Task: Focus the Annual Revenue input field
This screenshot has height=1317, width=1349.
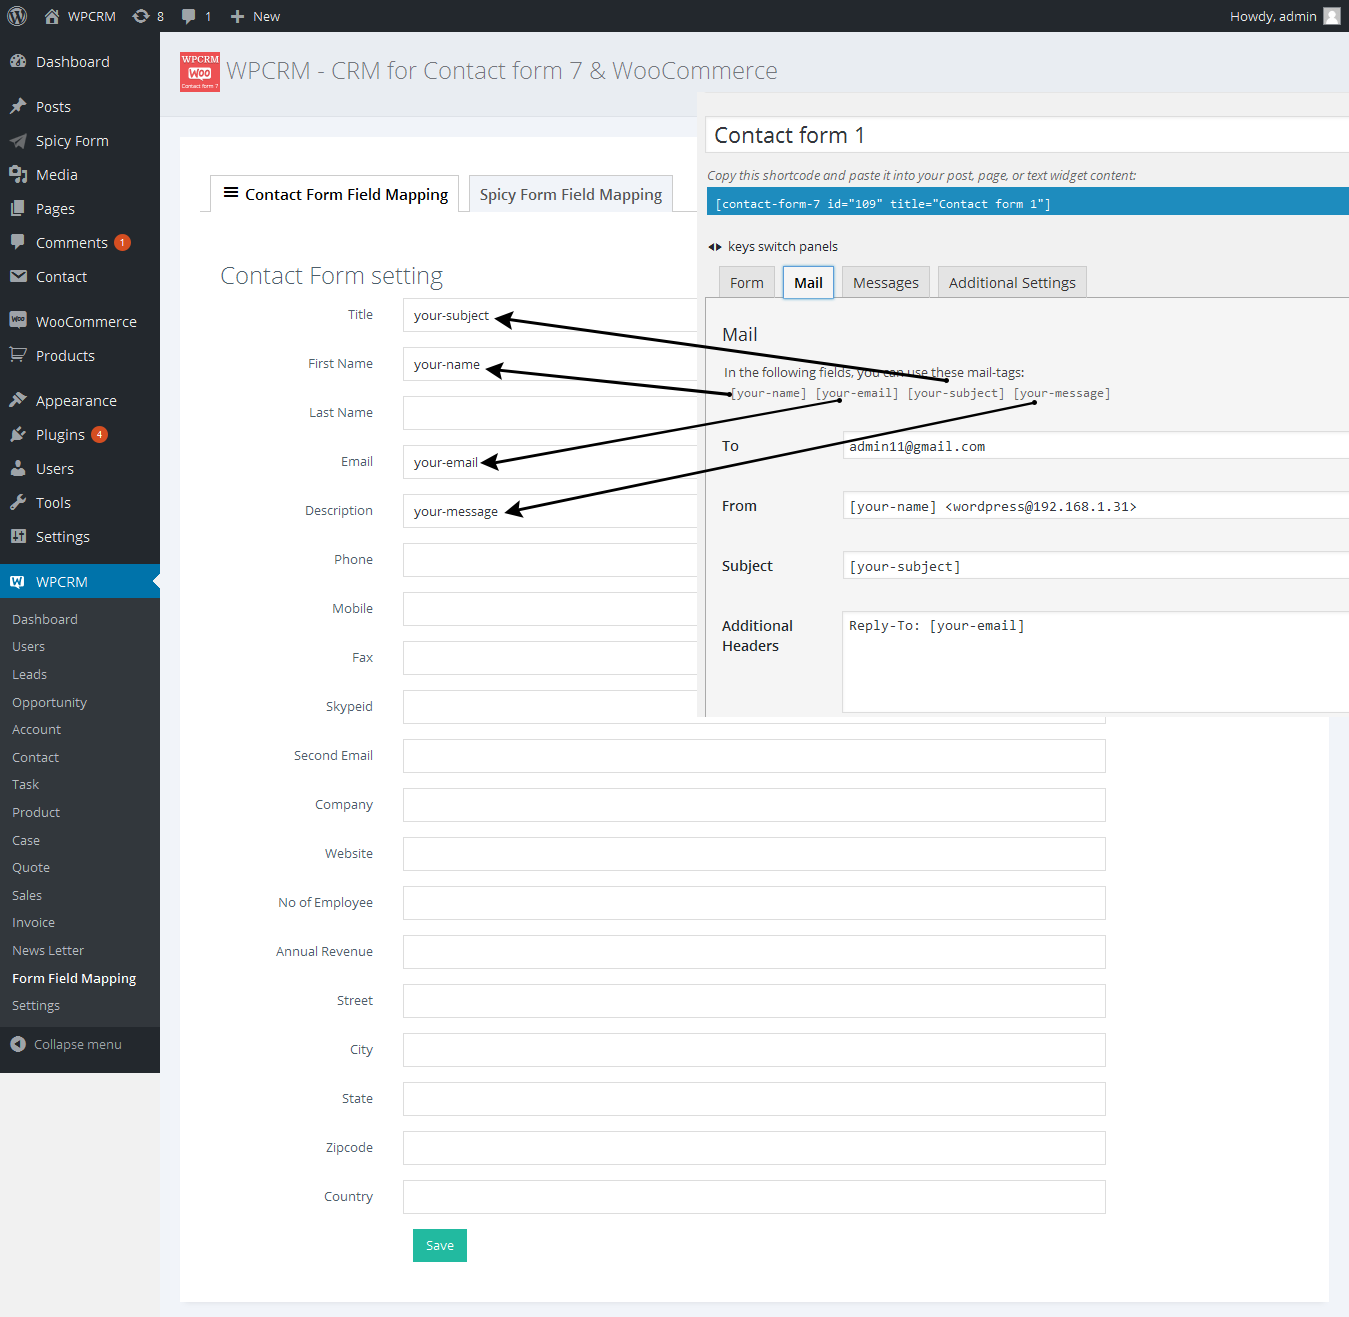Action: click(754, 952)
